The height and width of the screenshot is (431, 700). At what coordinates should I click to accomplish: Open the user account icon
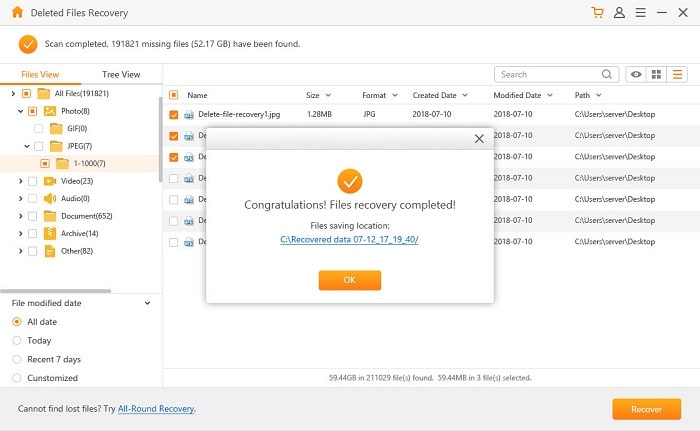click(x=619, y=13)
